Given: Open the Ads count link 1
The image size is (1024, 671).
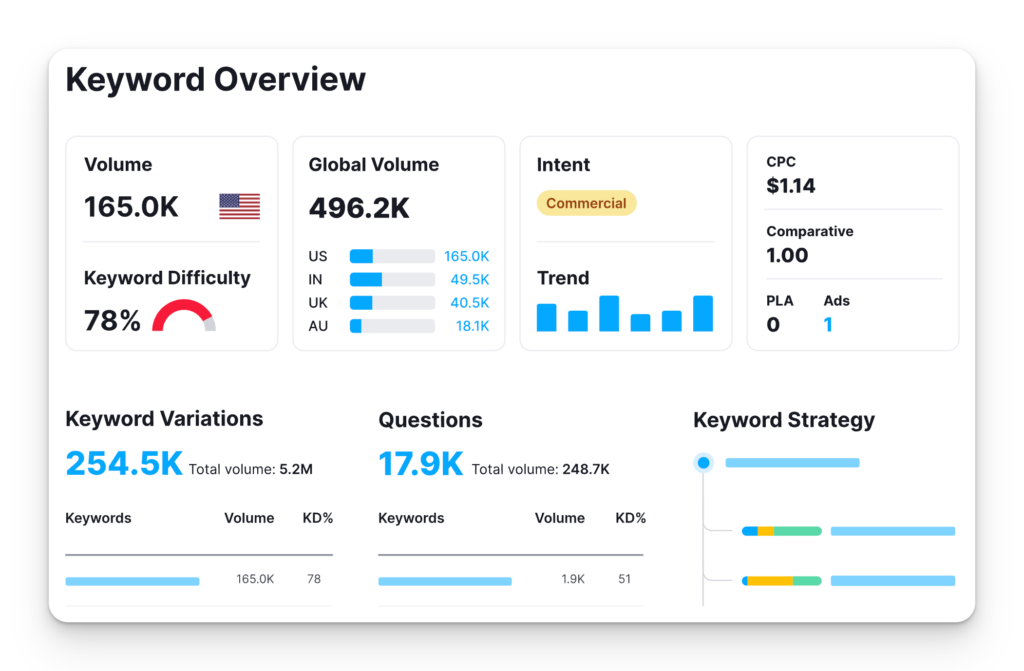Looking at the screenshot, I should (x=827, y=325).
